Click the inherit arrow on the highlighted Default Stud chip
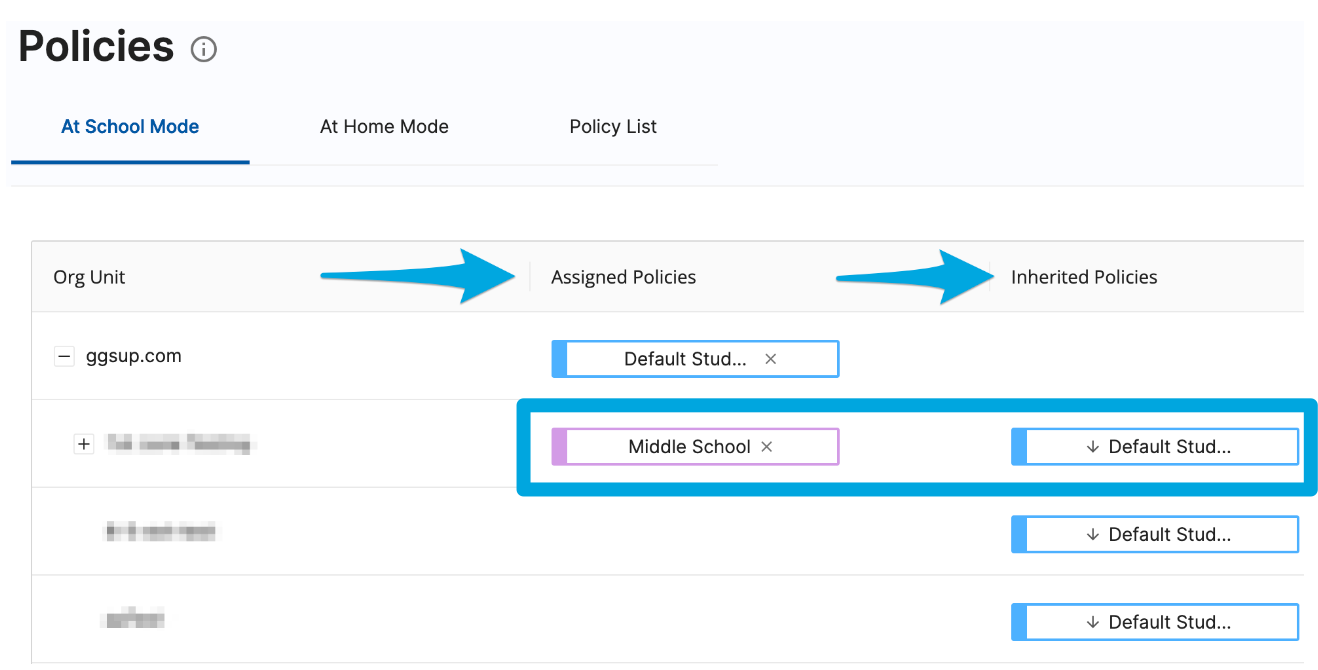This screenshot has width=1318, height=670. (1091, 446)
